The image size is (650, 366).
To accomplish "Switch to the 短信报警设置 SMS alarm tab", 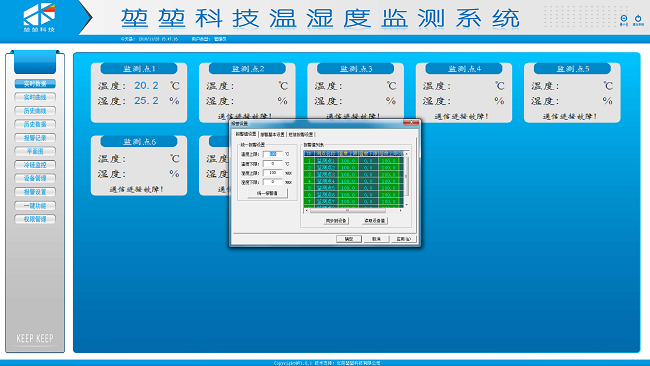I will [301, 135].
